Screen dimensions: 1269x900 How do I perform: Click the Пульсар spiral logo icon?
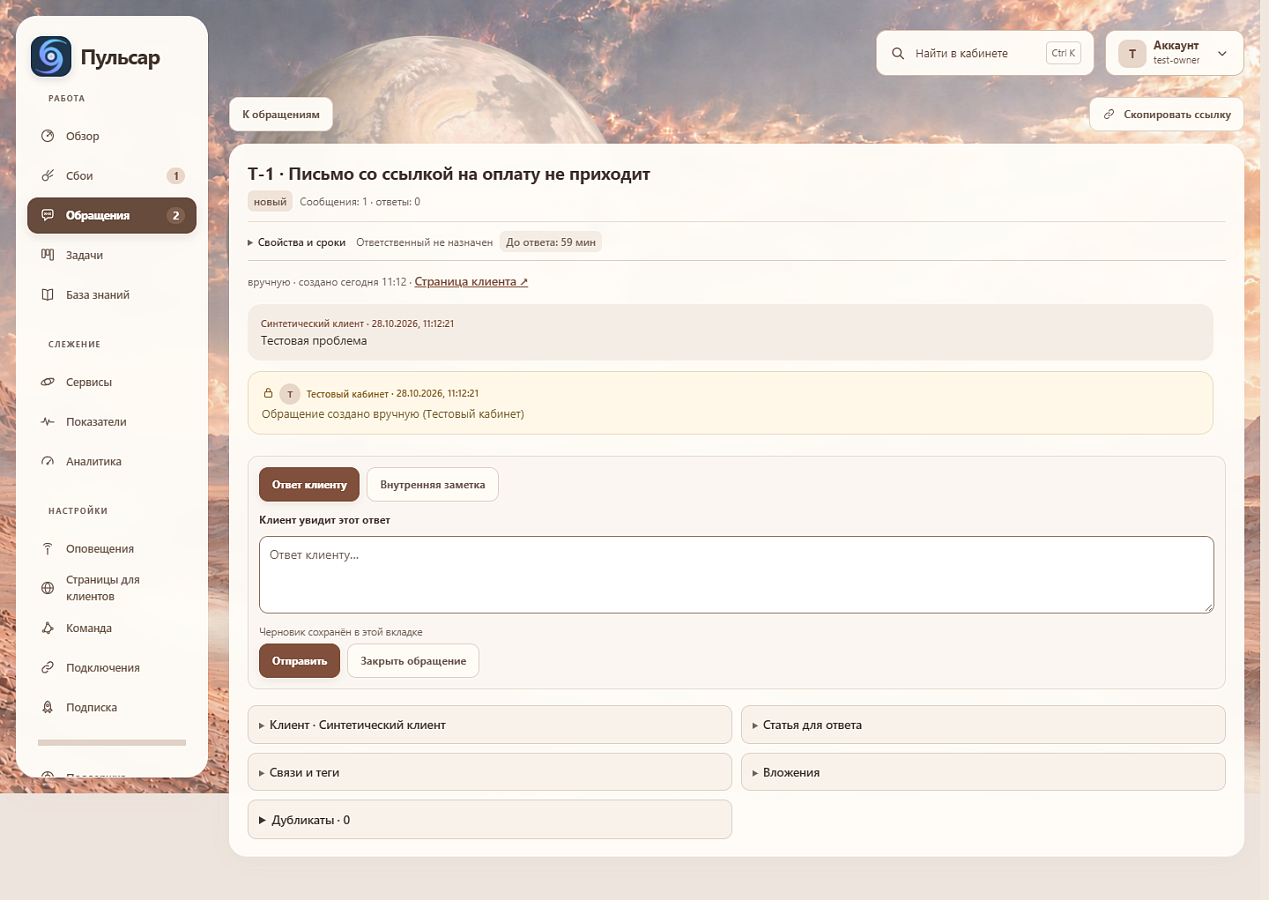pos(51,57)
